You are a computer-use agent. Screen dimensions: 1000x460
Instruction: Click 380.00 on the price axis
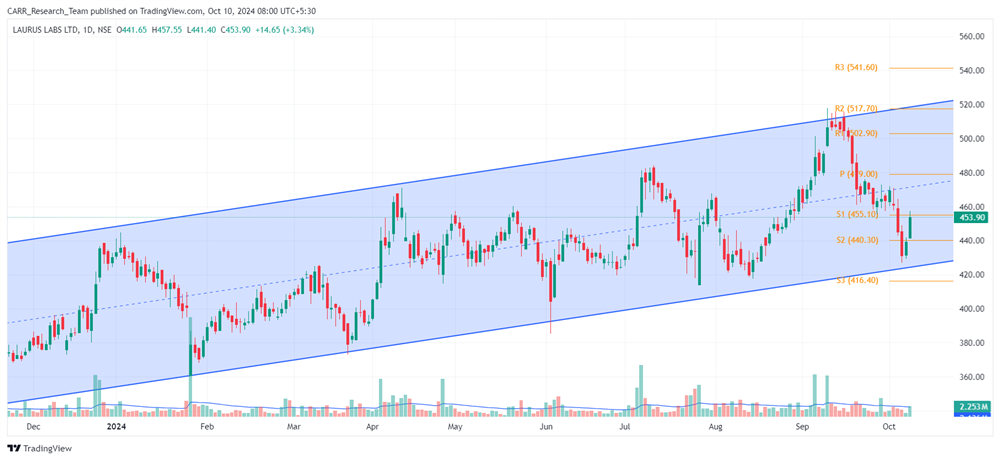tap(973, 343)
